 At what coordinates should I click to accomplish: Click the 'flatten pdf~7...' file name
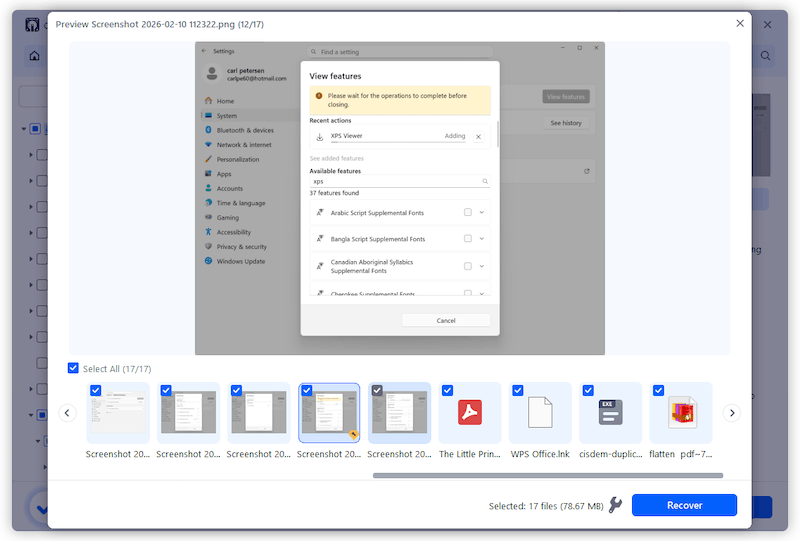[x=681, y=454]
